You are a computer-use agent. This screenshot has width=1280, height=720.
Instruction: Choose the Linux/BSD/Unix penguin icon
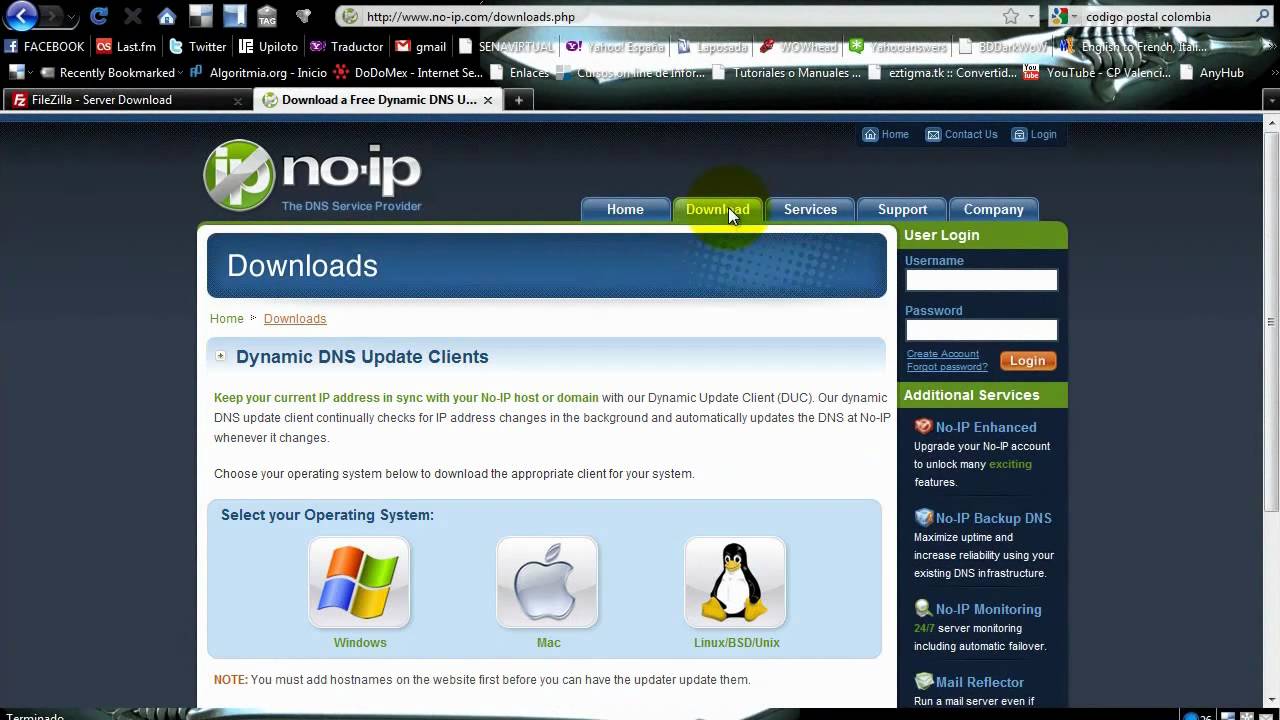[x=735, y=583]
